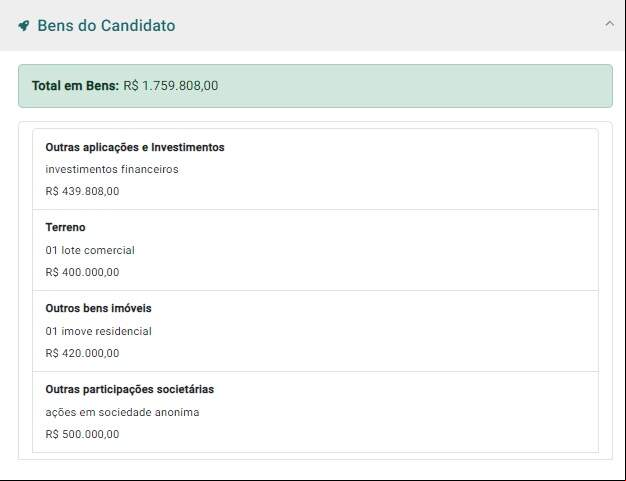Viewport: 626px width, 481px height.
Task: Click the Bens do Candidato header title
Action: point(106,26)
